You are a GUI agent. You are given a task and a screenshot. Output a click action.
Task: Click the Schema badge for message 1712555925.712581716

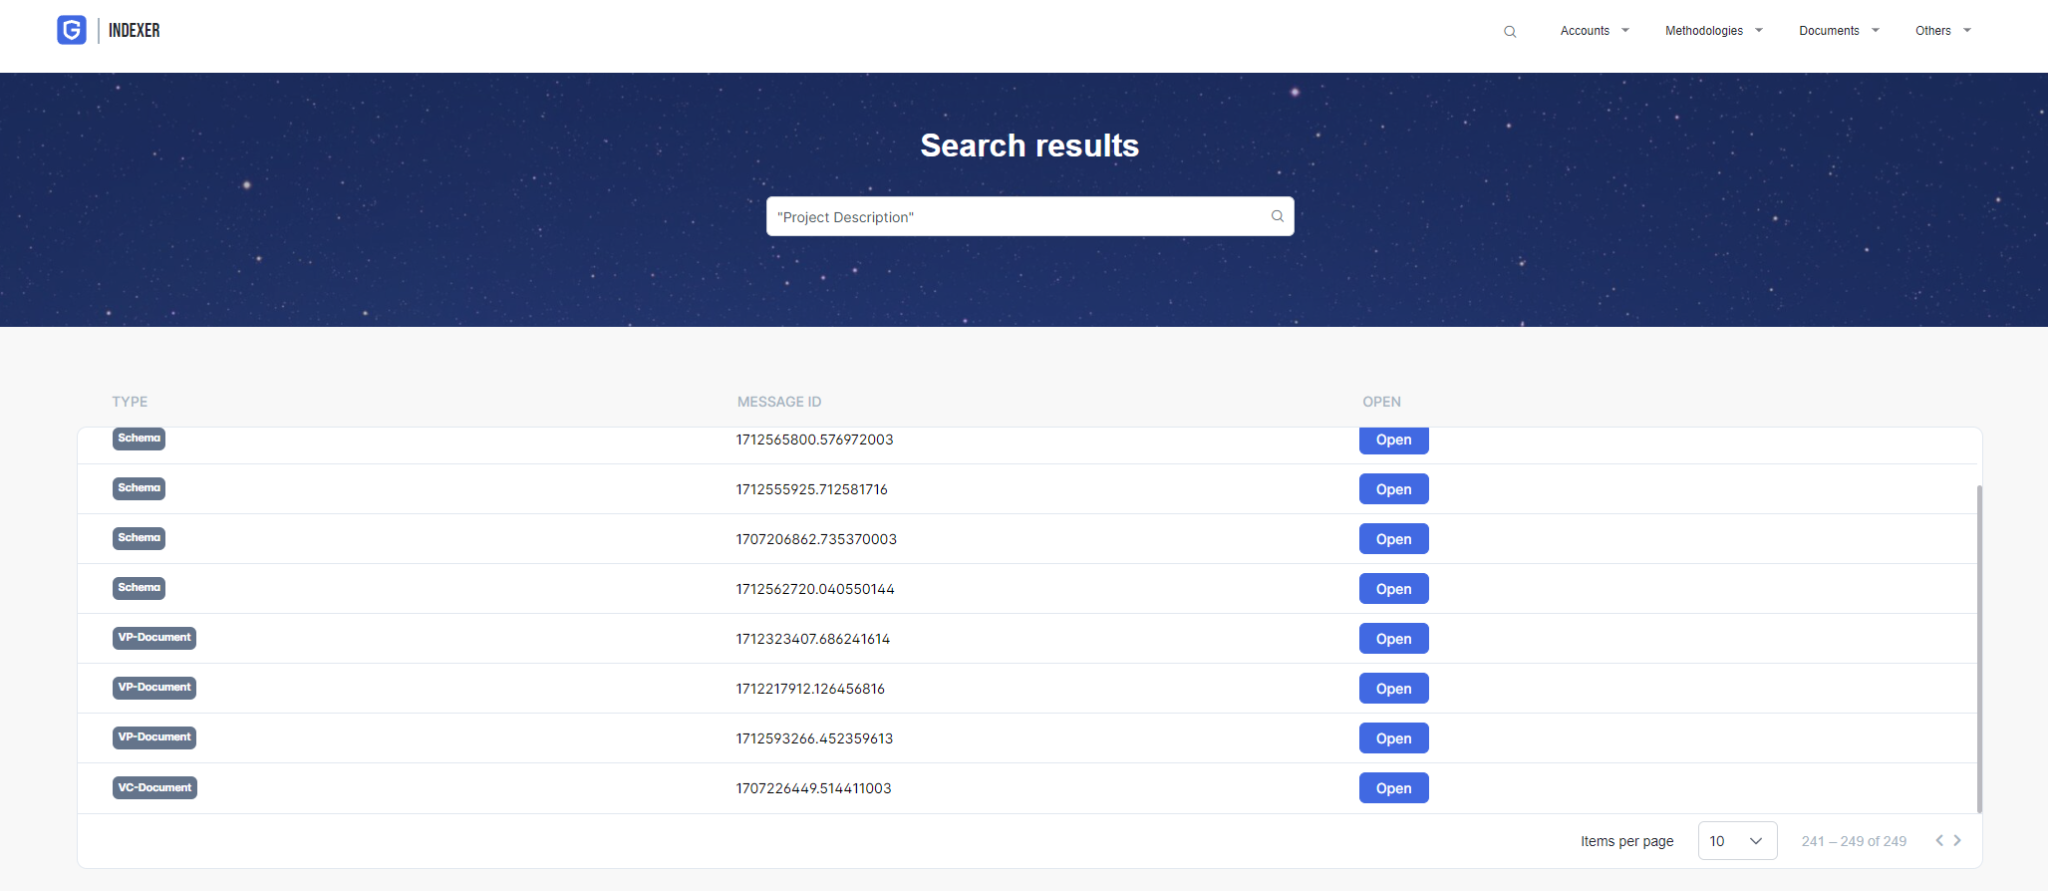[139, 488]
